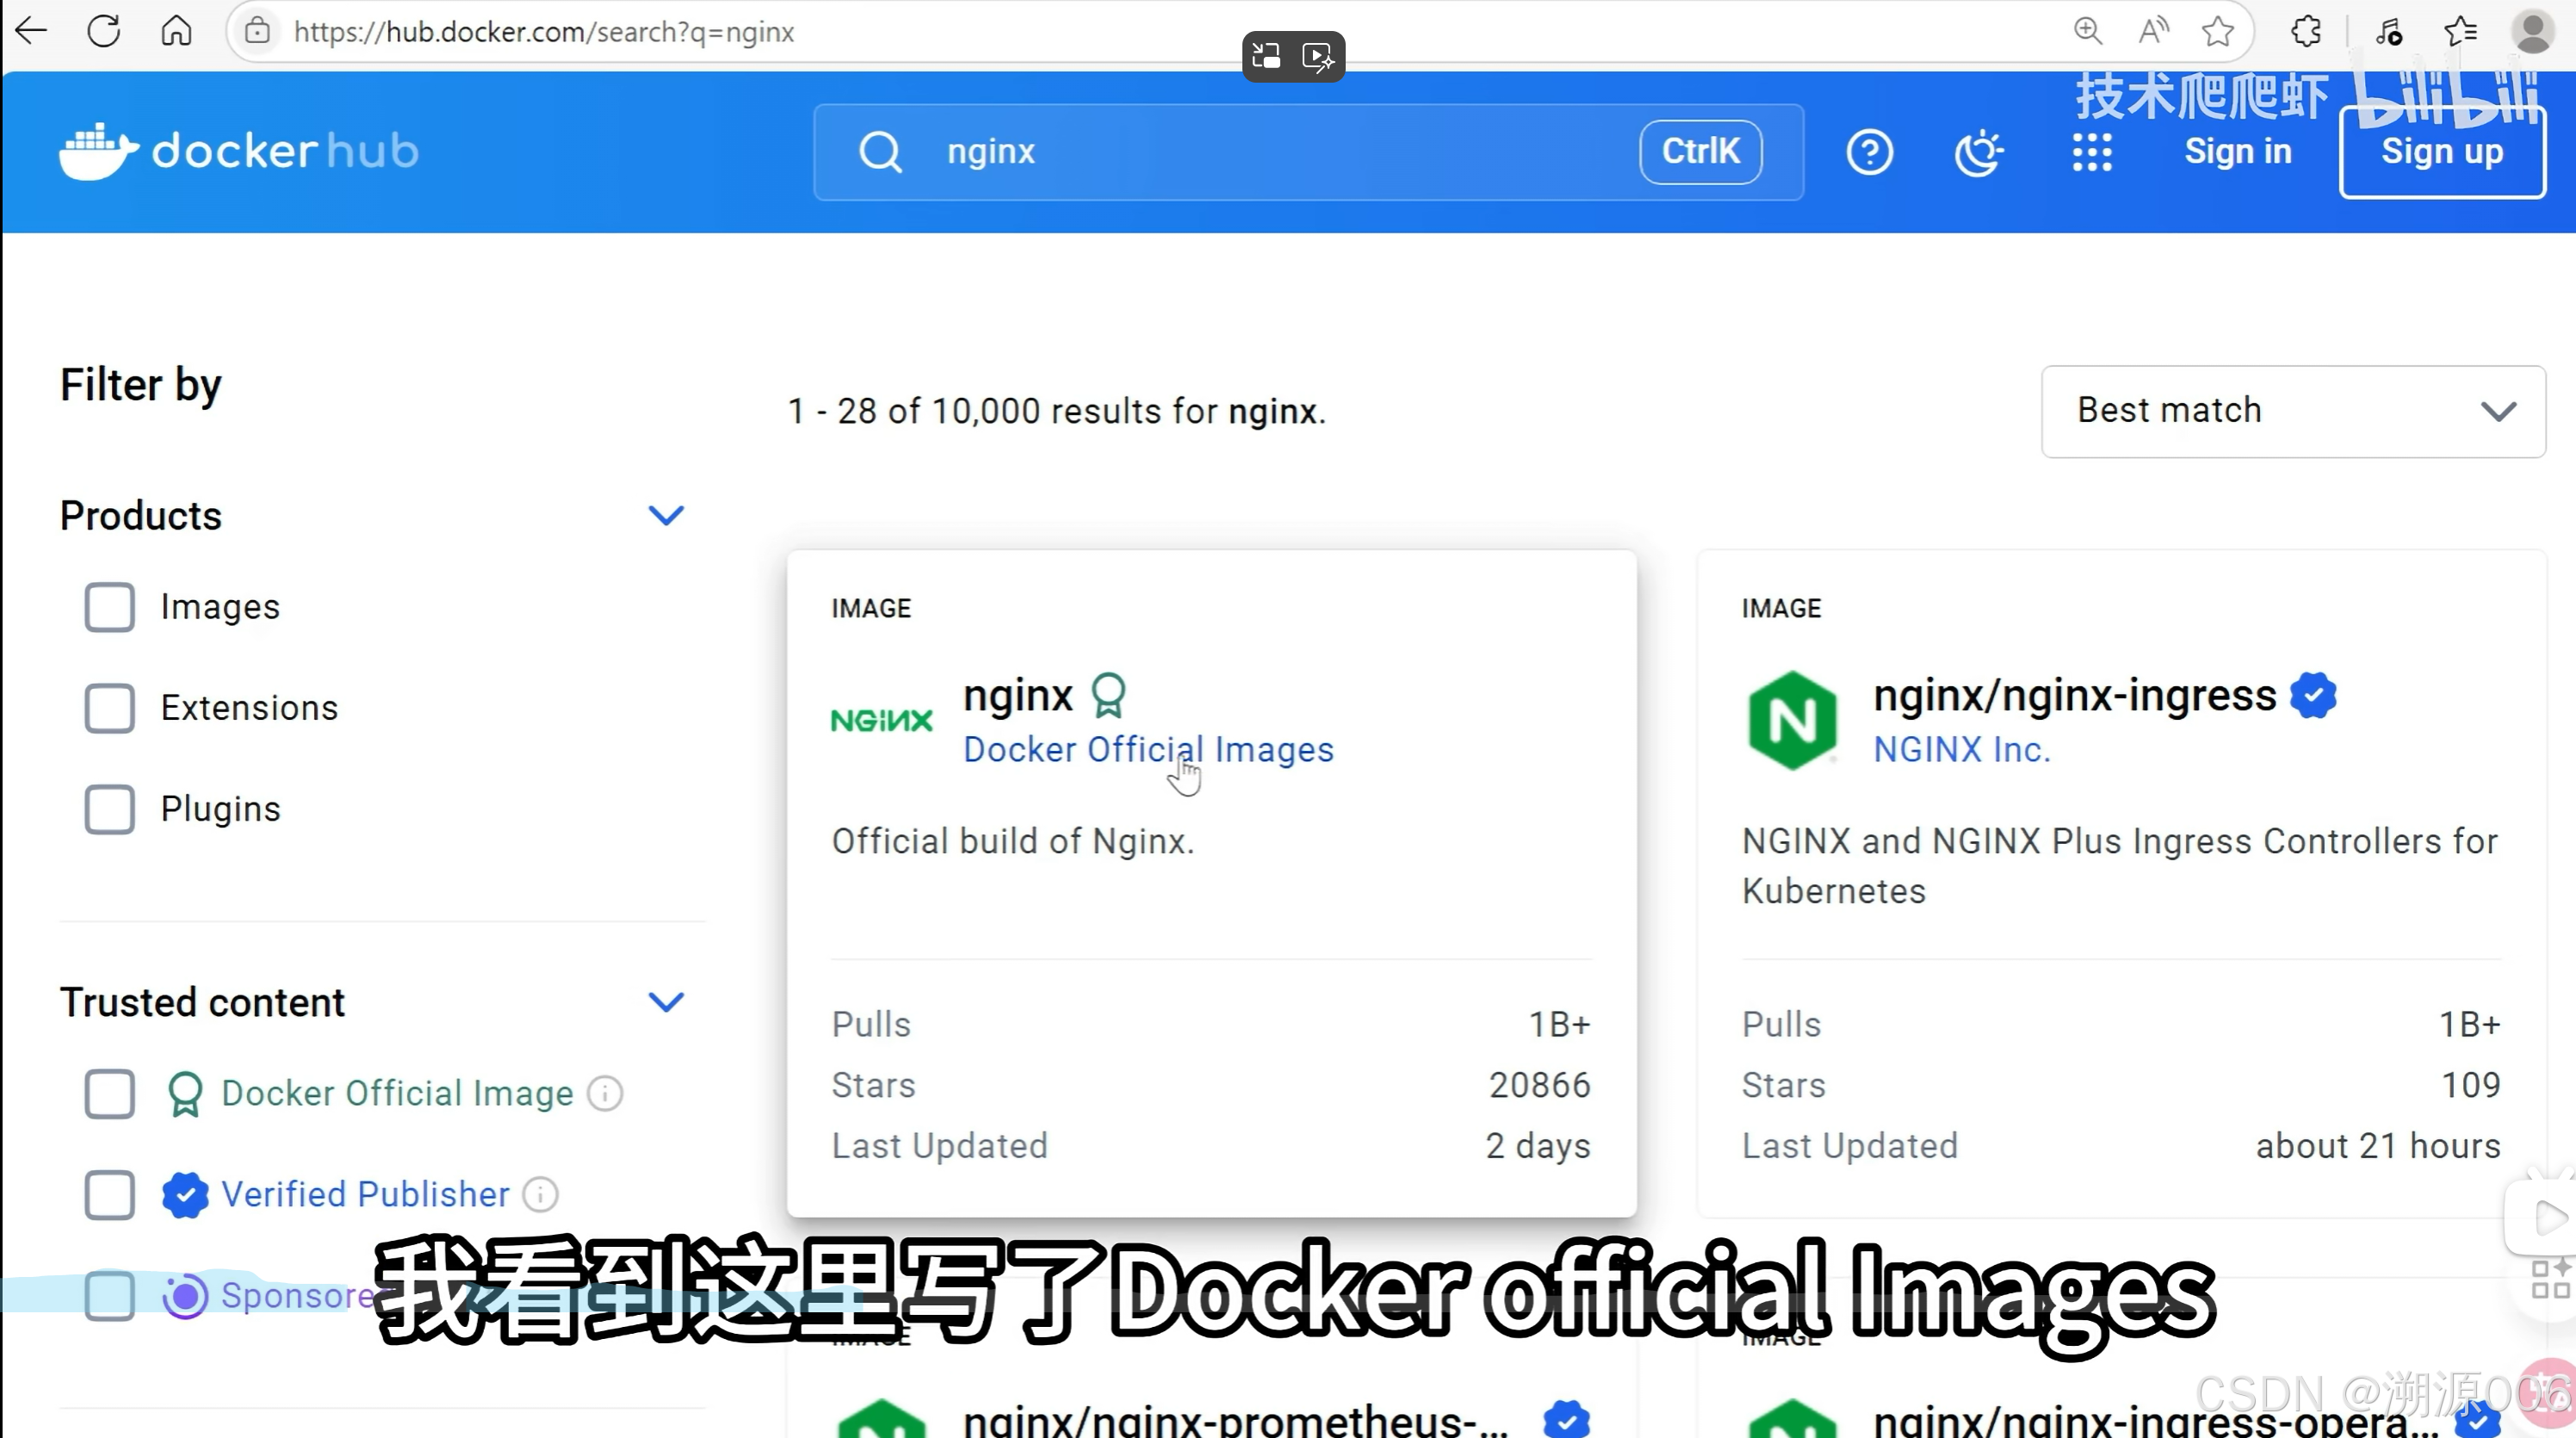The image size is (2576, 1438).
Task: Open the browser extensions puzzle icon
Action: click(2306, 31)
